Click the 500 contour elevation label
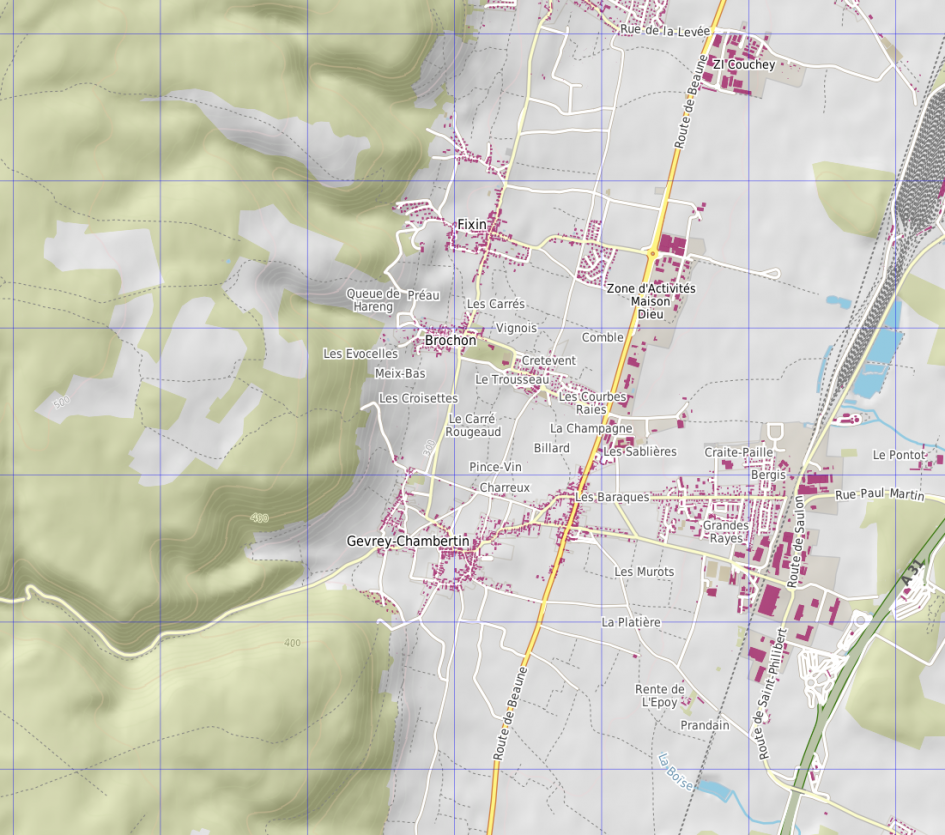The height and width of the screenshot is (835, 945). tap(62, 402)
